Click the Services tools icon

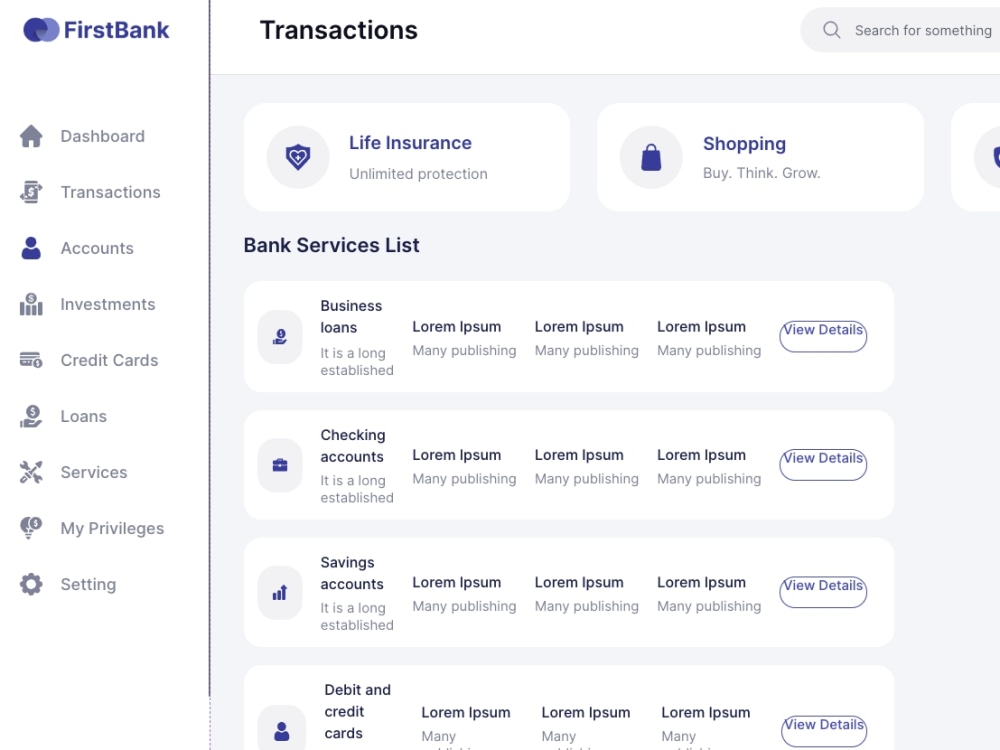coord(31,472)
